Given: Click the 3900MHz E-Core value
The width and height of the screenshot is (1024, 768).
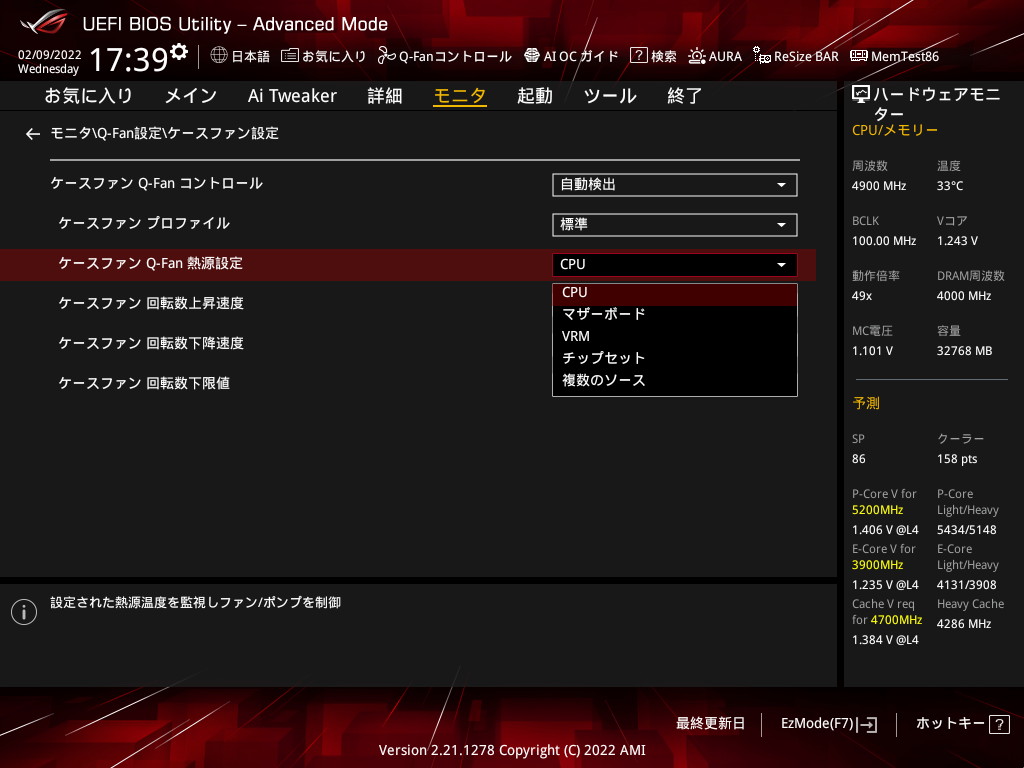Looking at the screenshot, I should (x=878, y=565).
